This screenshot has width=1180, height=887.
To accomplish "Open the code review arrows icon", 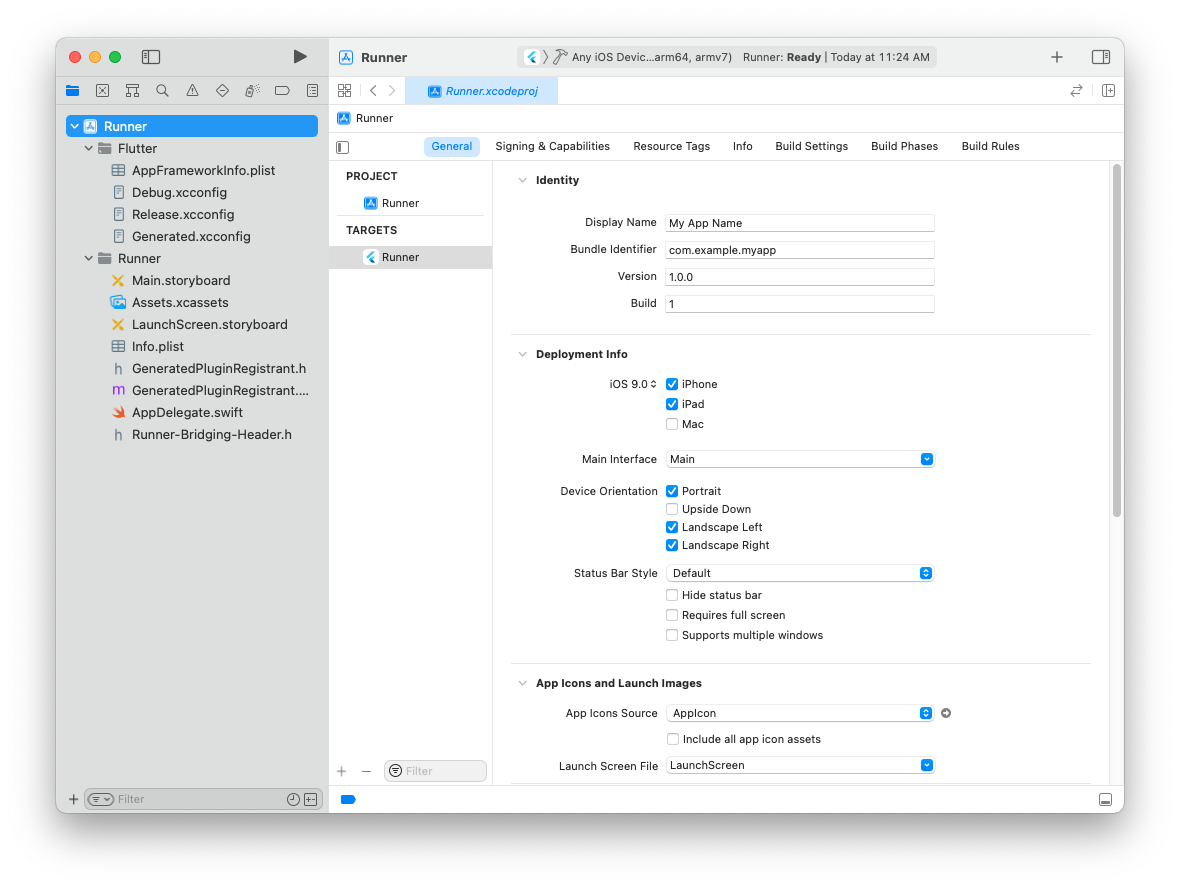I will click(x=1075, y=90).
